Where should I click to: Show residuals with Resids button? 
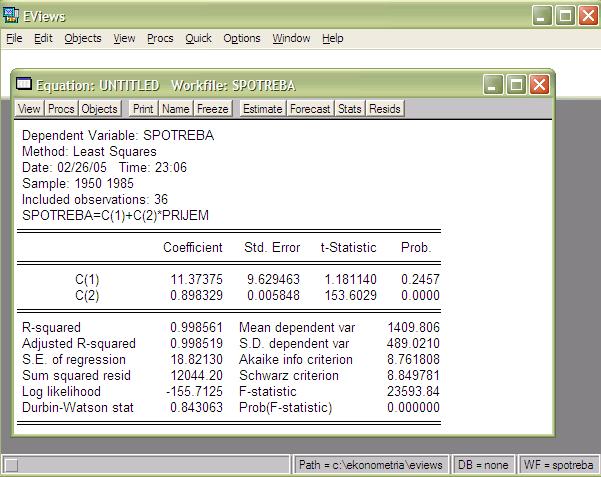pos(384,109)
